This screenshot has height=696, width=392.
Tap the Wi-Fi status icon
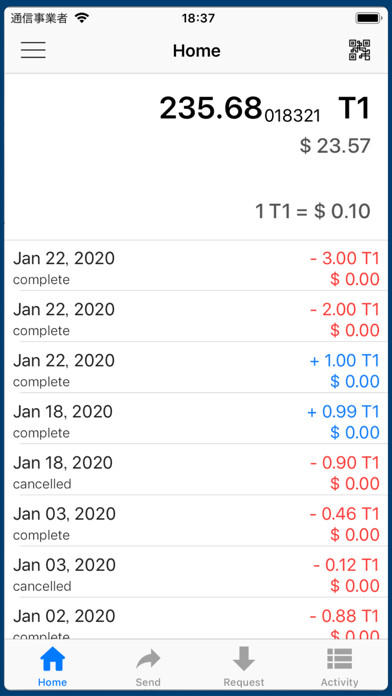[82, 18]
